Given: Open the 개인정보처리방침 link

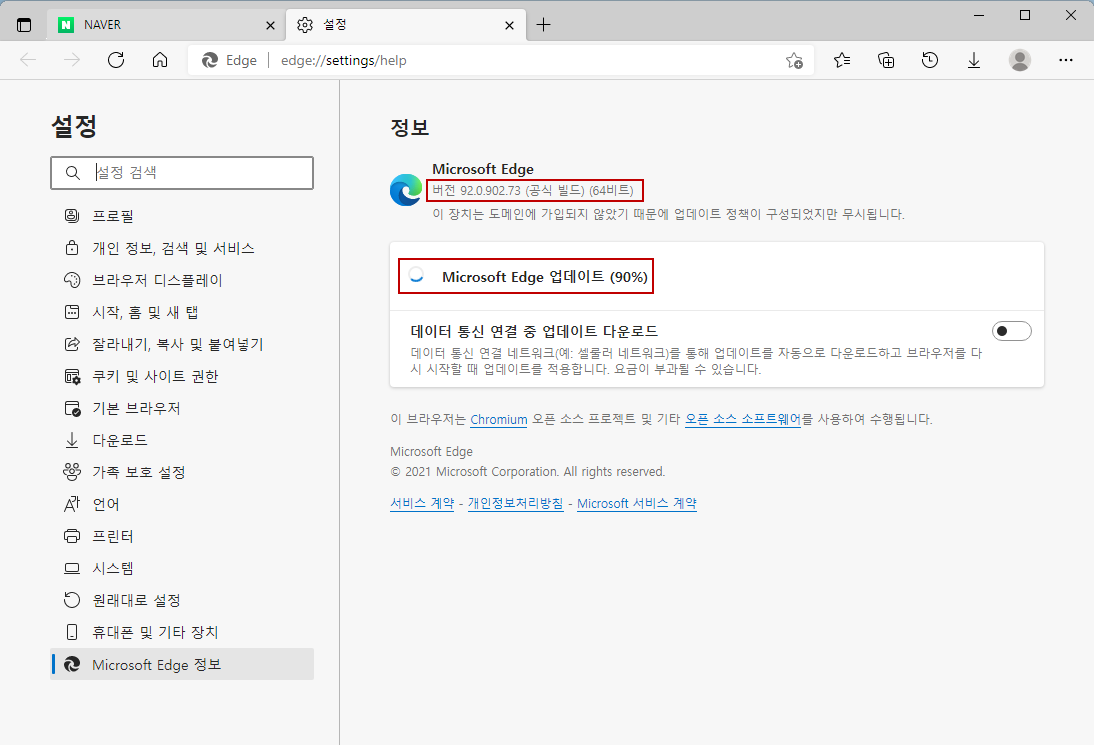Looking at the screenshot, I should pyautogui.click(x=516, y=504).
